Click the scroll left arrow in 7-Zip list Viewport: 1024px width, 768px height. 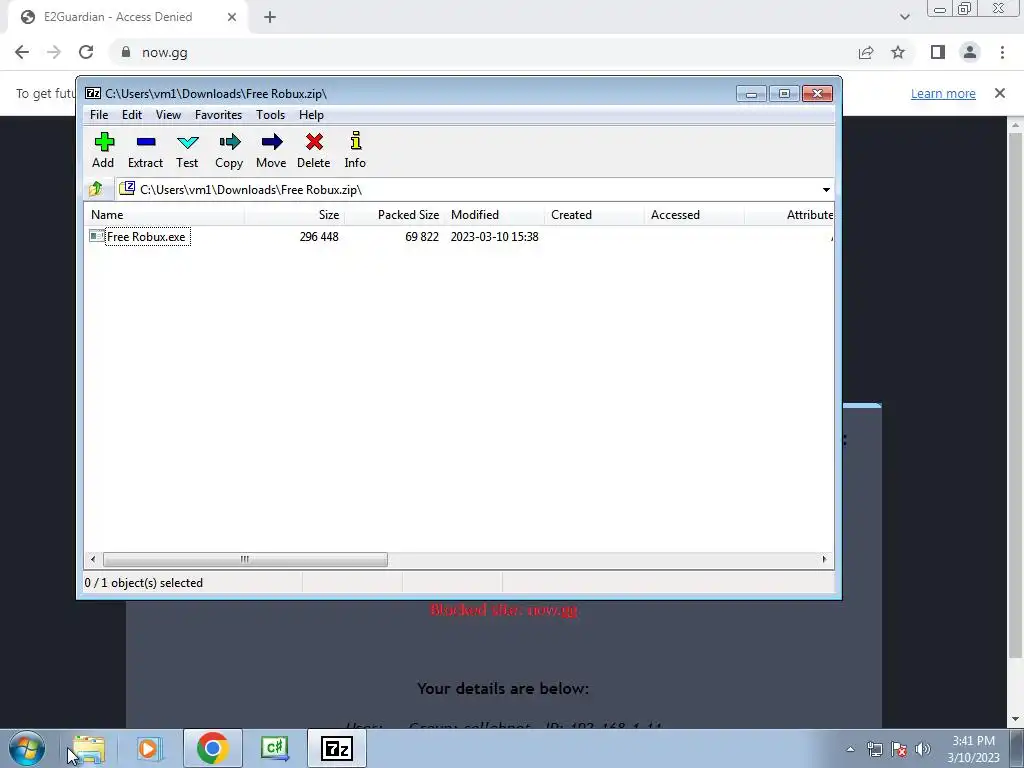93,559
